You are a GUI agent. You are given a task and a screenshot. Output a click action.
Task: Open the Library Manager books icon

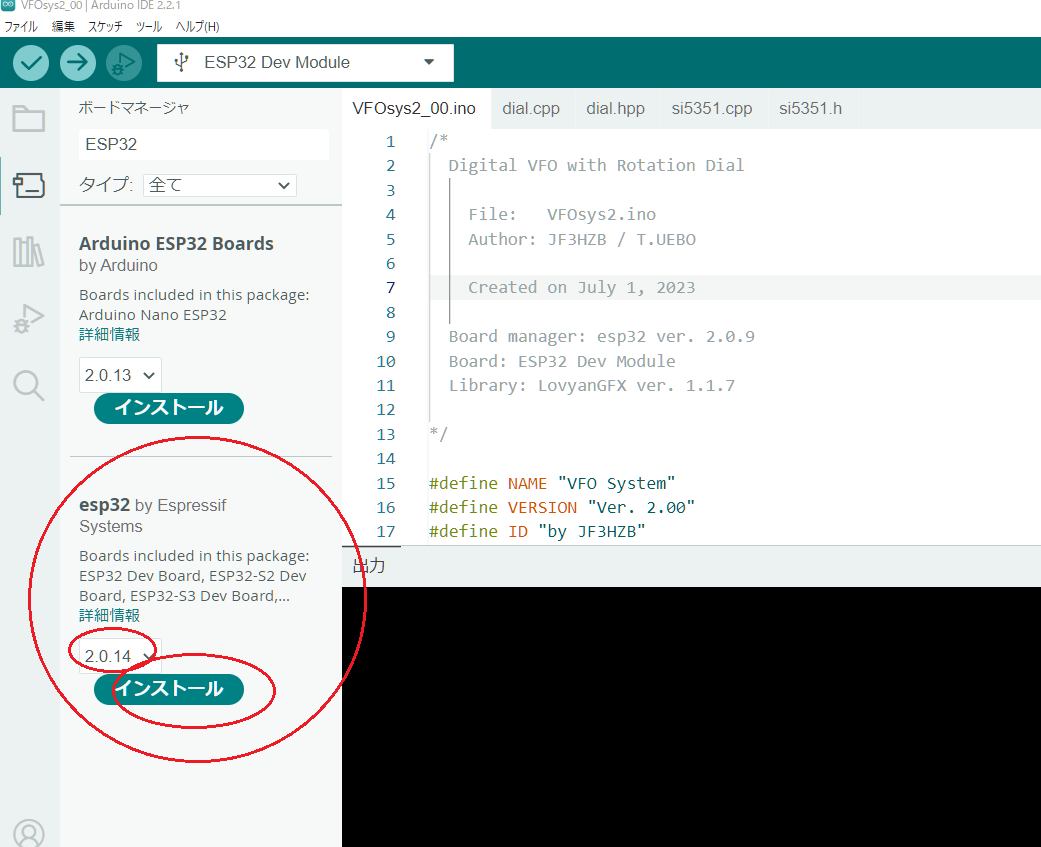tap(29, 252)
